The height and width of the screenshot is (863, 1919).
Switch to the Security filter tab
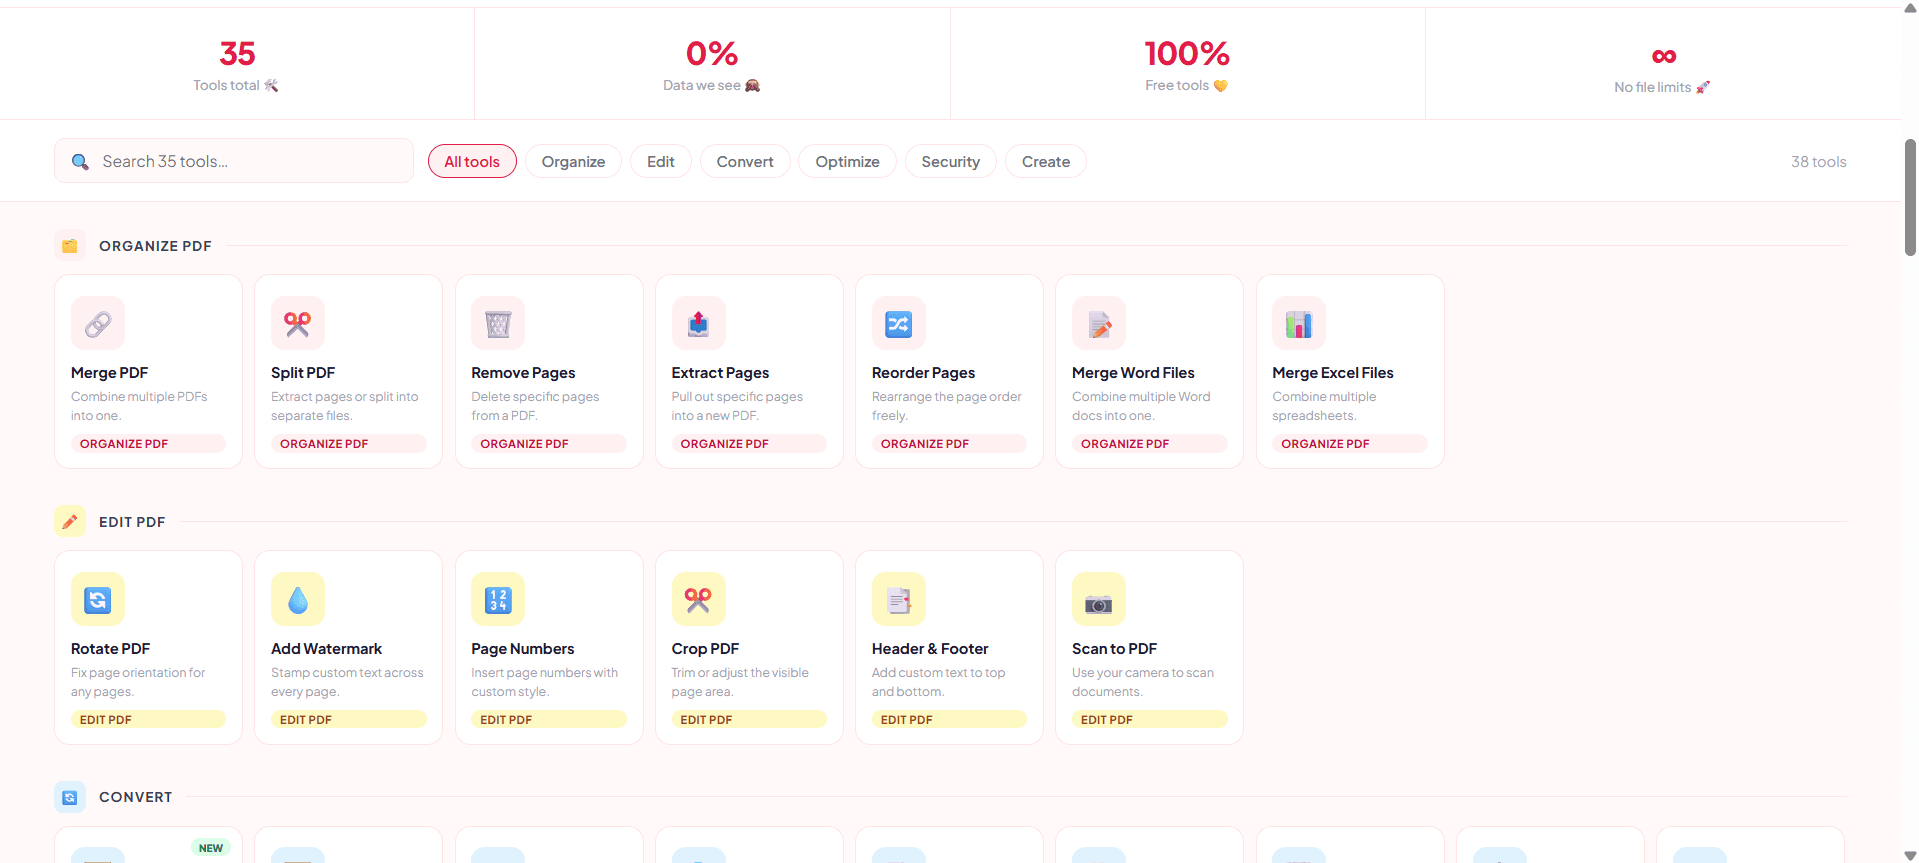[x=950, y=161]
